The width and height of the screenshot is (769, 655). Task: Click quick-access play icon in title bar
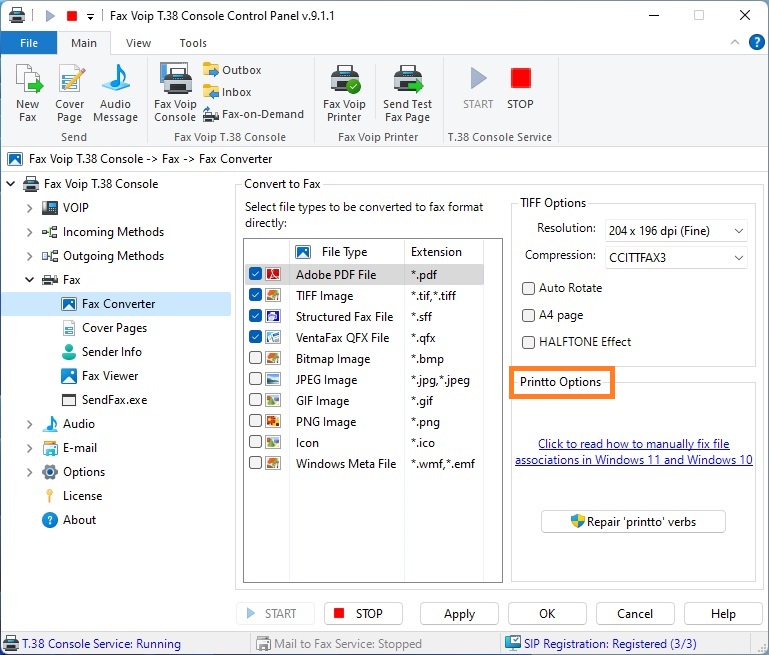tap(50, 16)
